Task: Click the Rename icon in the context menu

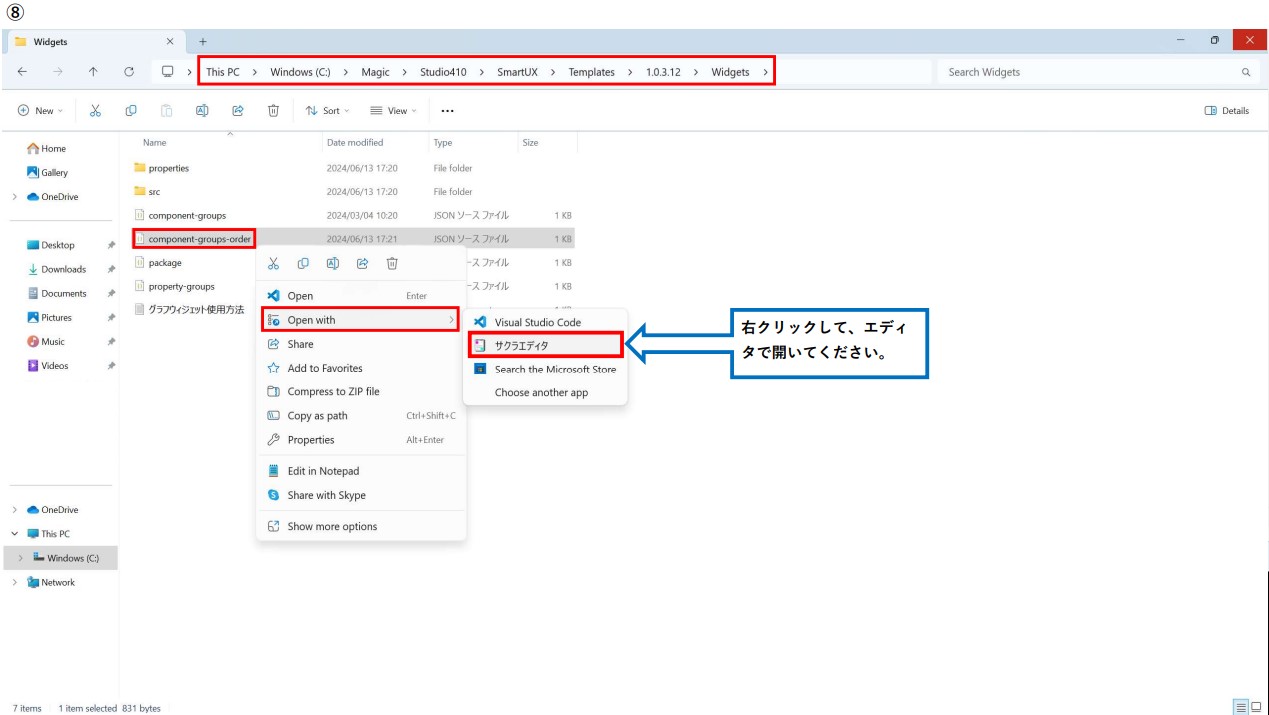Action: coord(333,263)
